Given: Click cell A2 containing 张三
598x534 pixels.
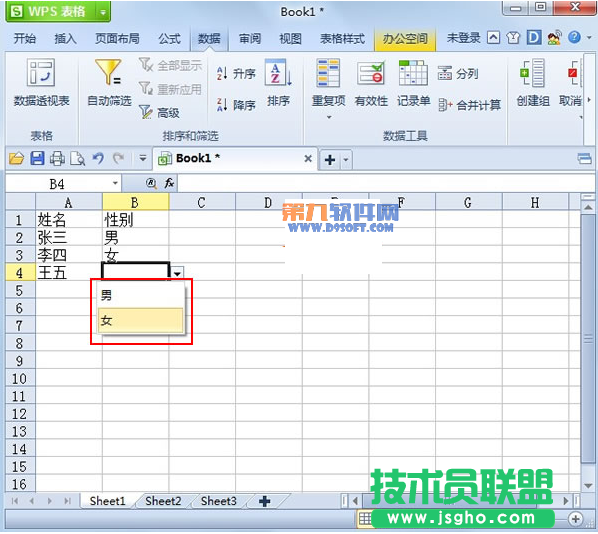Looking at the screenshot, I should pyautogui.click(x=69, y=237).
